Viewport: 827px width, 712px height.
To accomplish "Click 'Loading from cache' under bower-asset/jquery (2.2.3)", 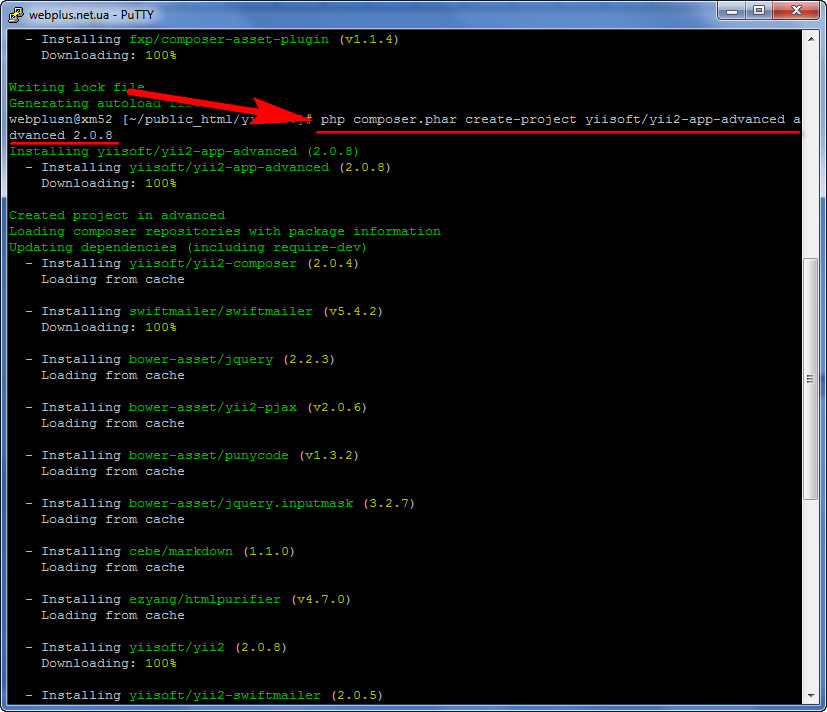I will pos(113,376).
